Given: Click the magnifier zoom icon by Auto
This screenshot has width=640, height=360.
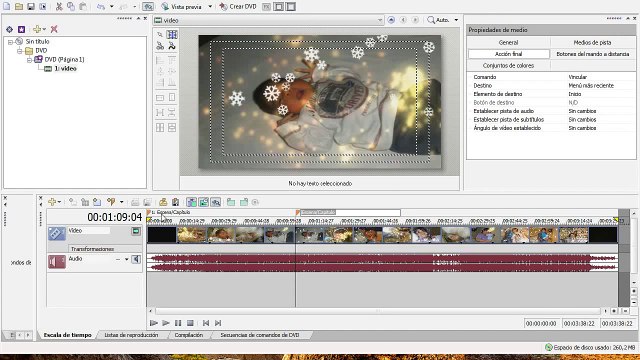Looking at the screenshot, I should coord(431,20).
